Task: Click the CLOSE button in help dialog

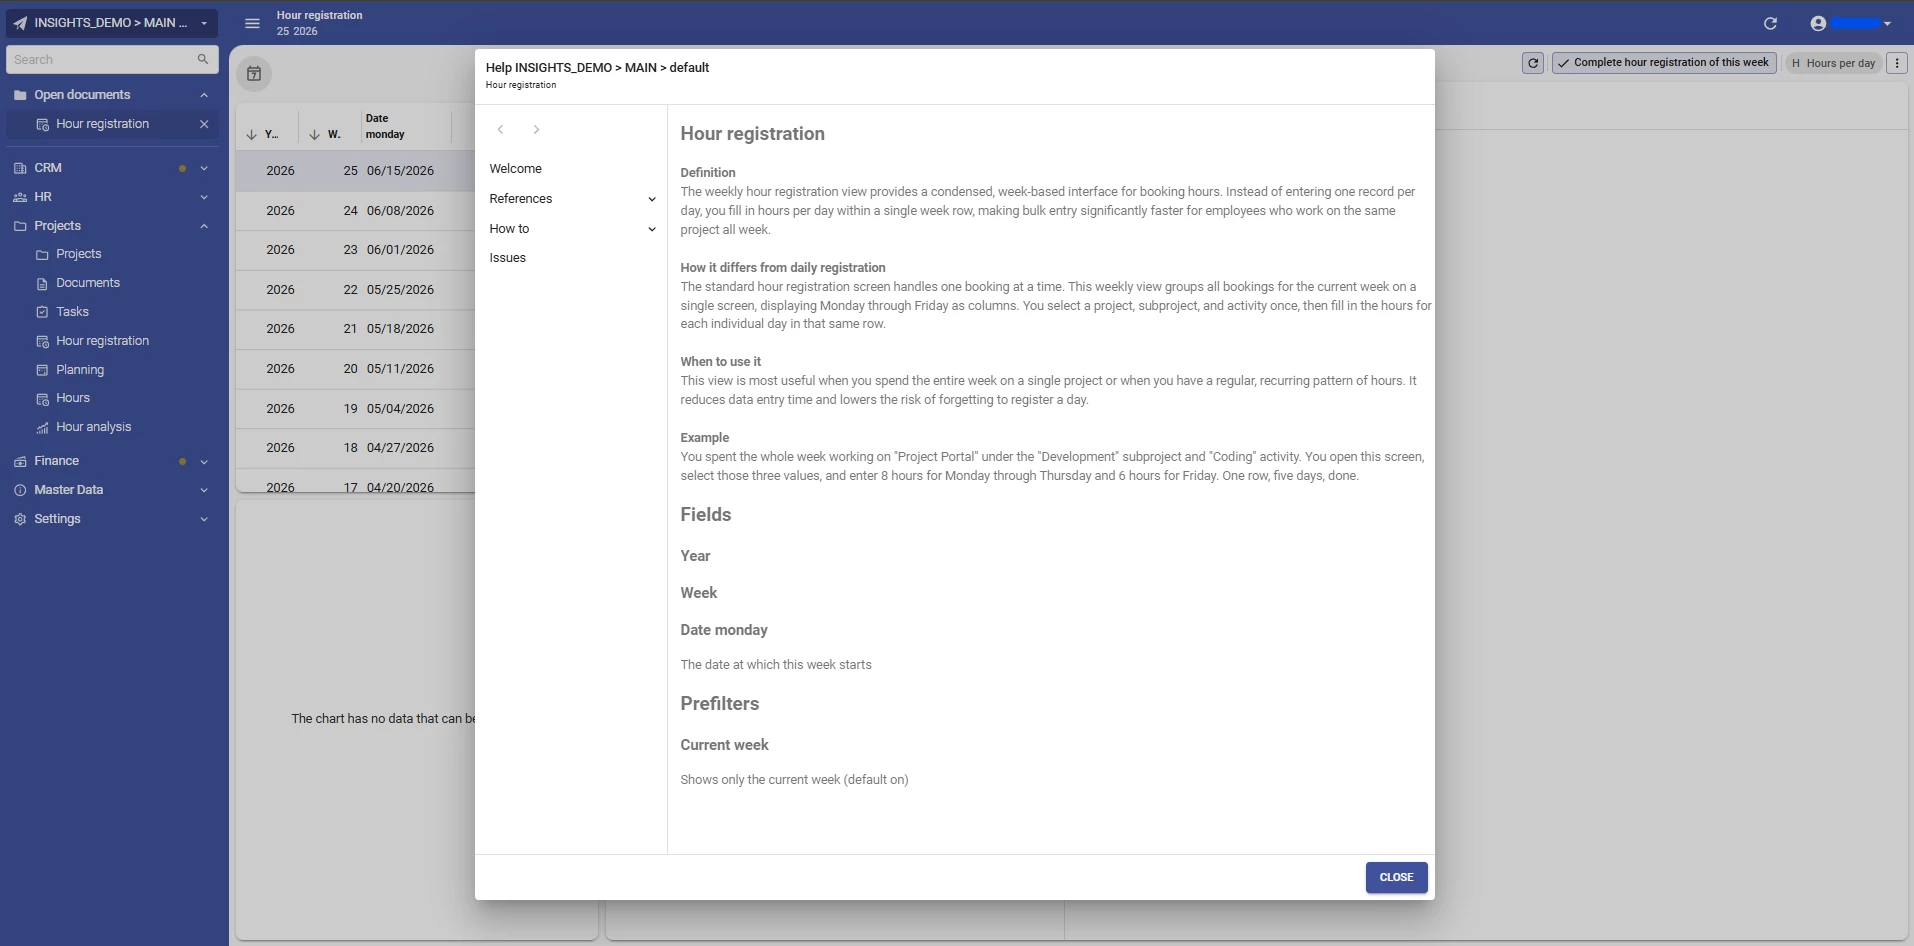Action: (1396, 878)
